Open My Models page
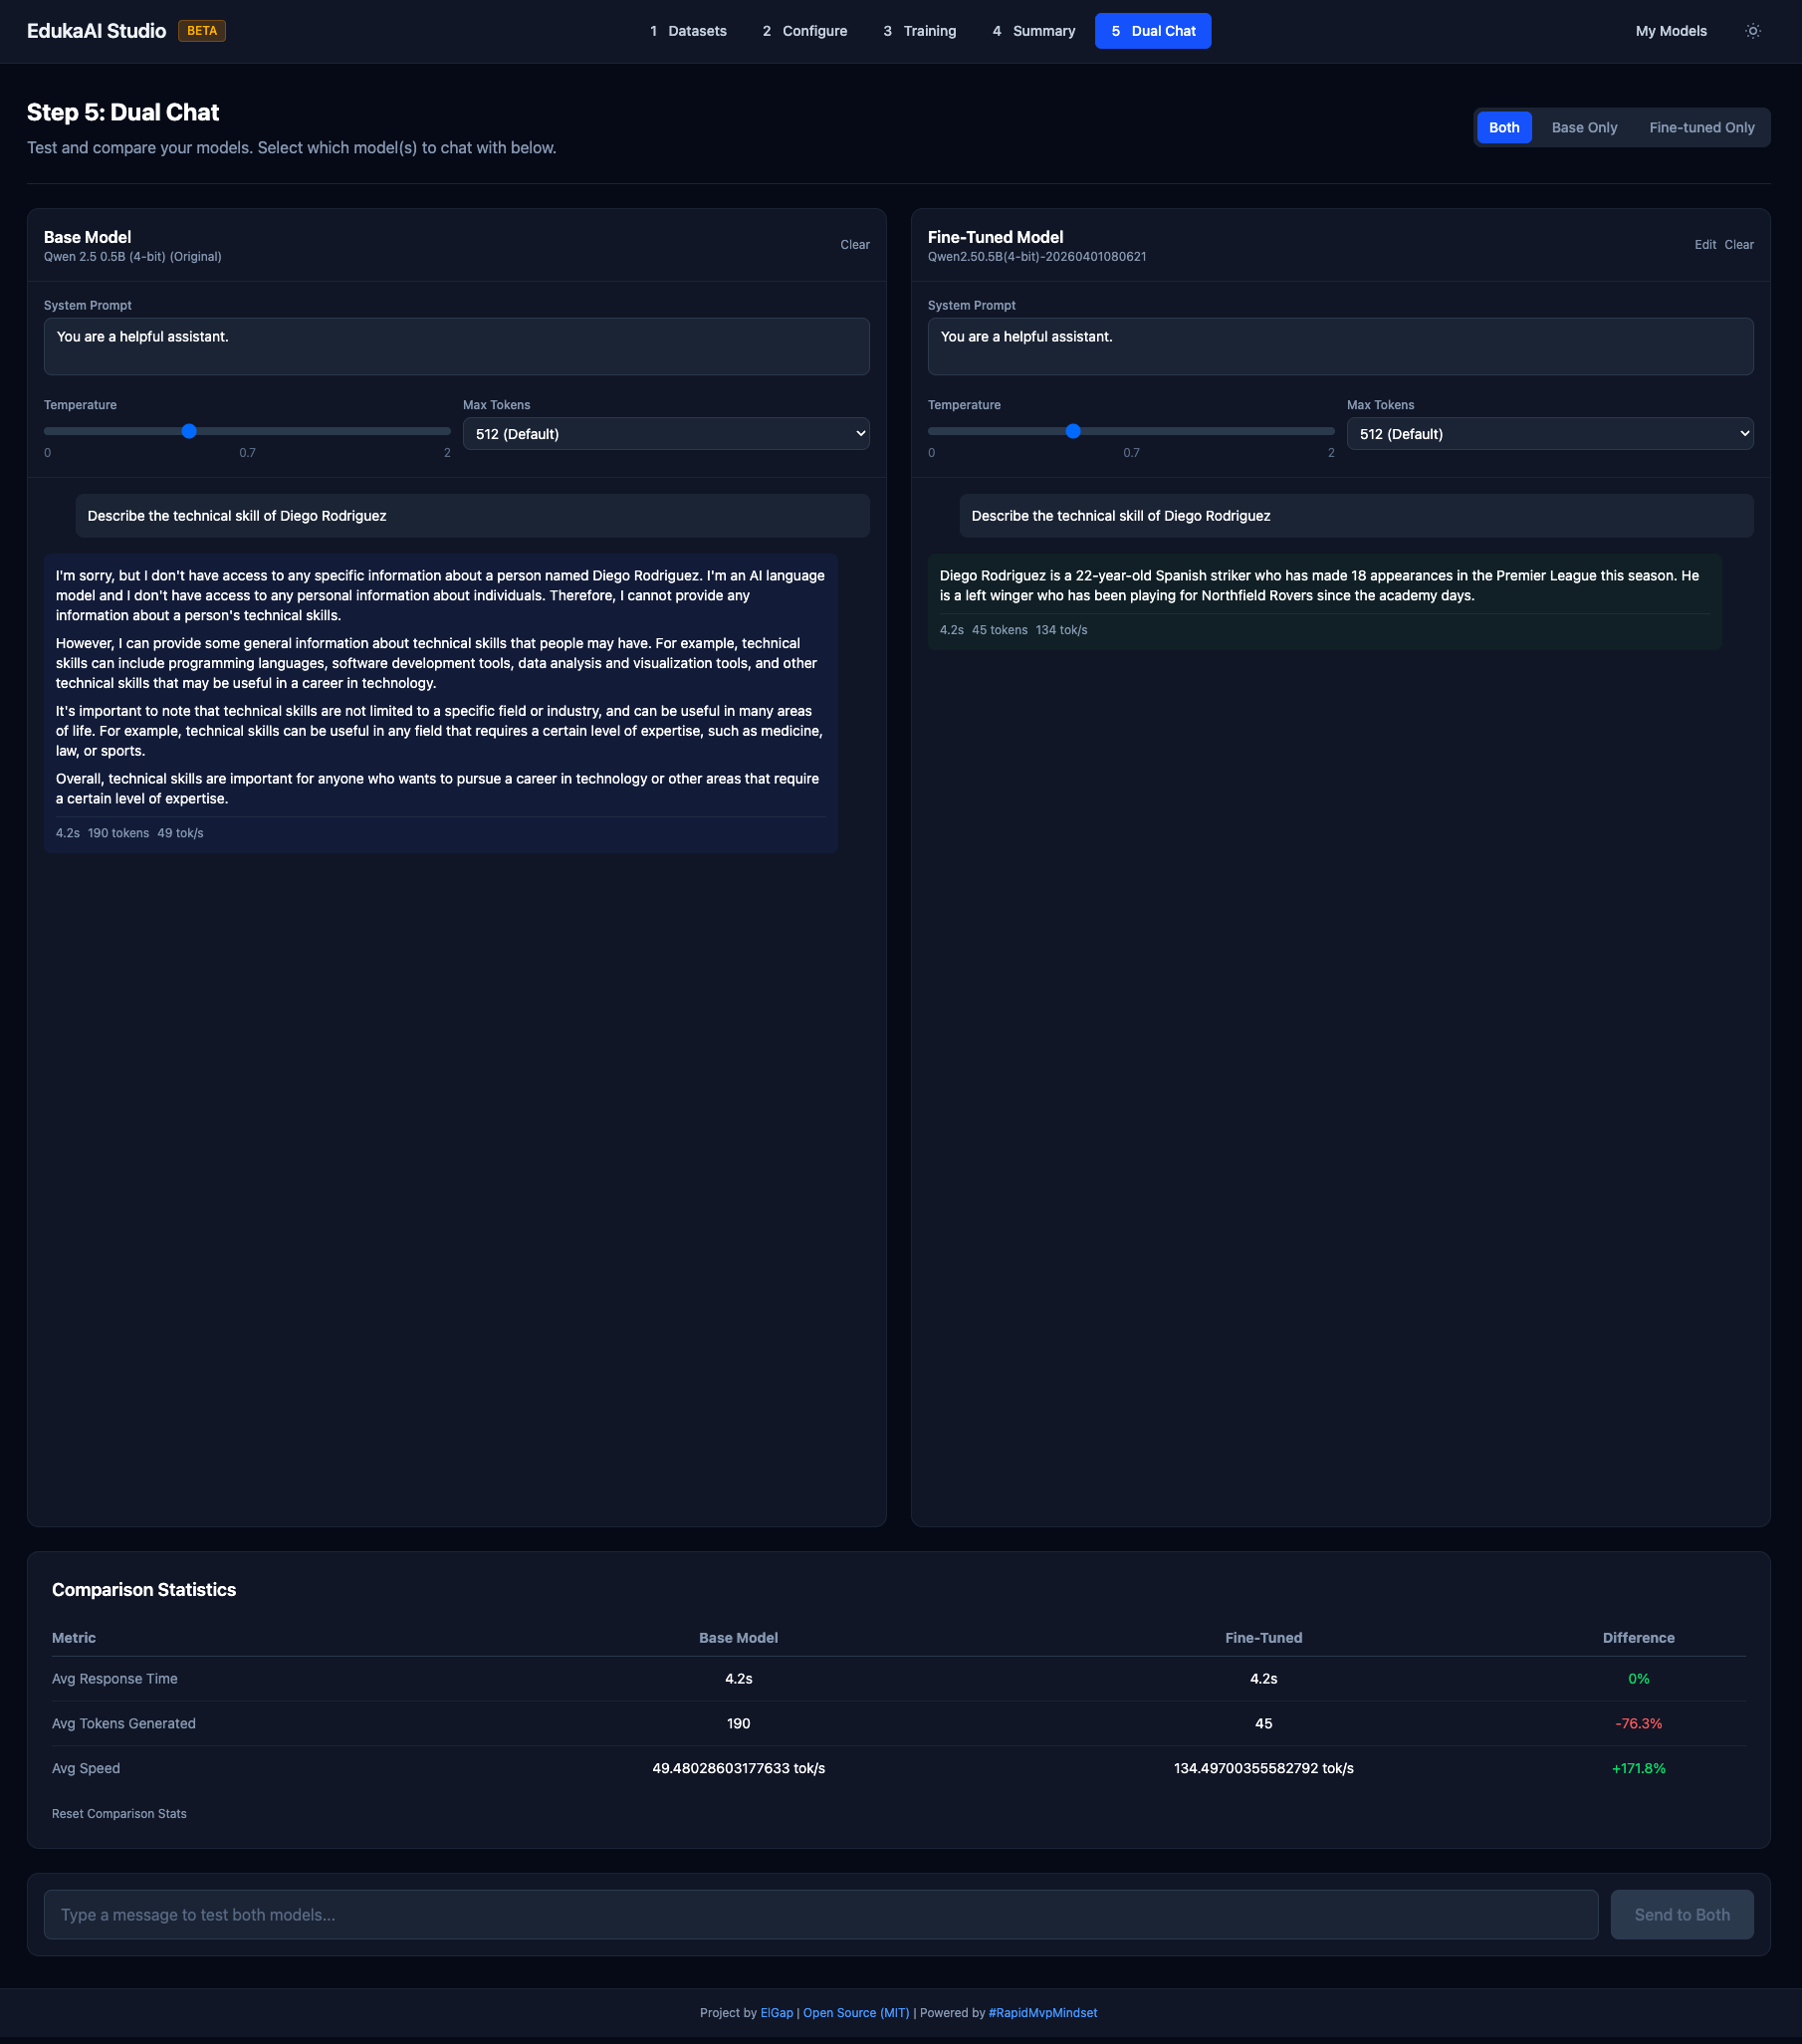 [1670, 31]
